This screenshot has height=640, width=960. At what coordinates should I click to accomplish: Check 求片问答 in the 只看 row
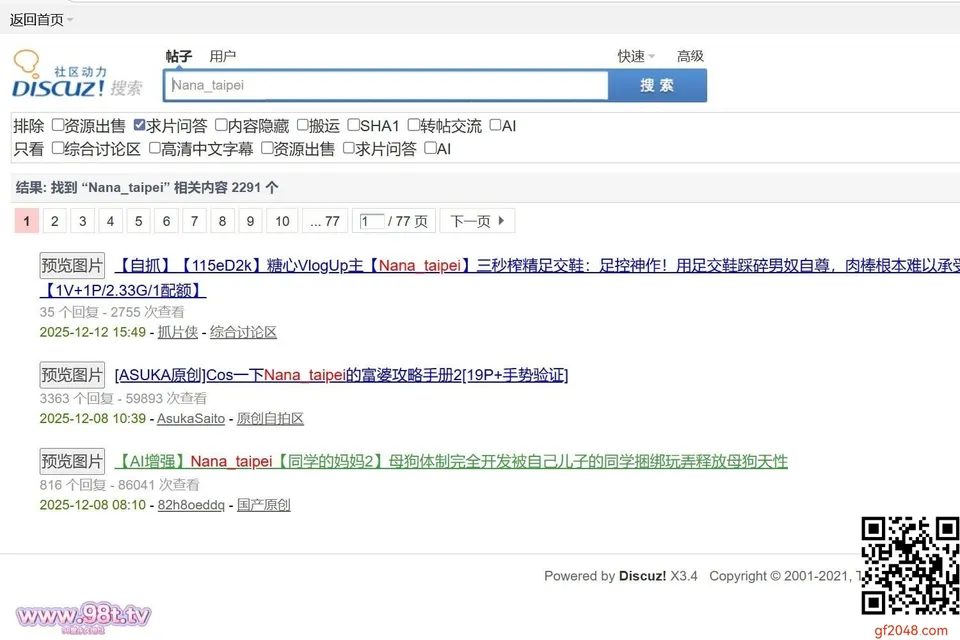point(348,148)
